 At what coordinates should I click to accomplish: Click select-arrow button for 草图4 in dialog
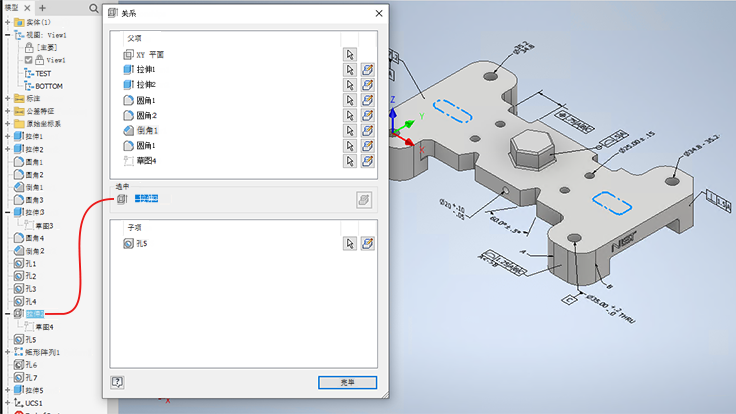(x=350, y=161)
